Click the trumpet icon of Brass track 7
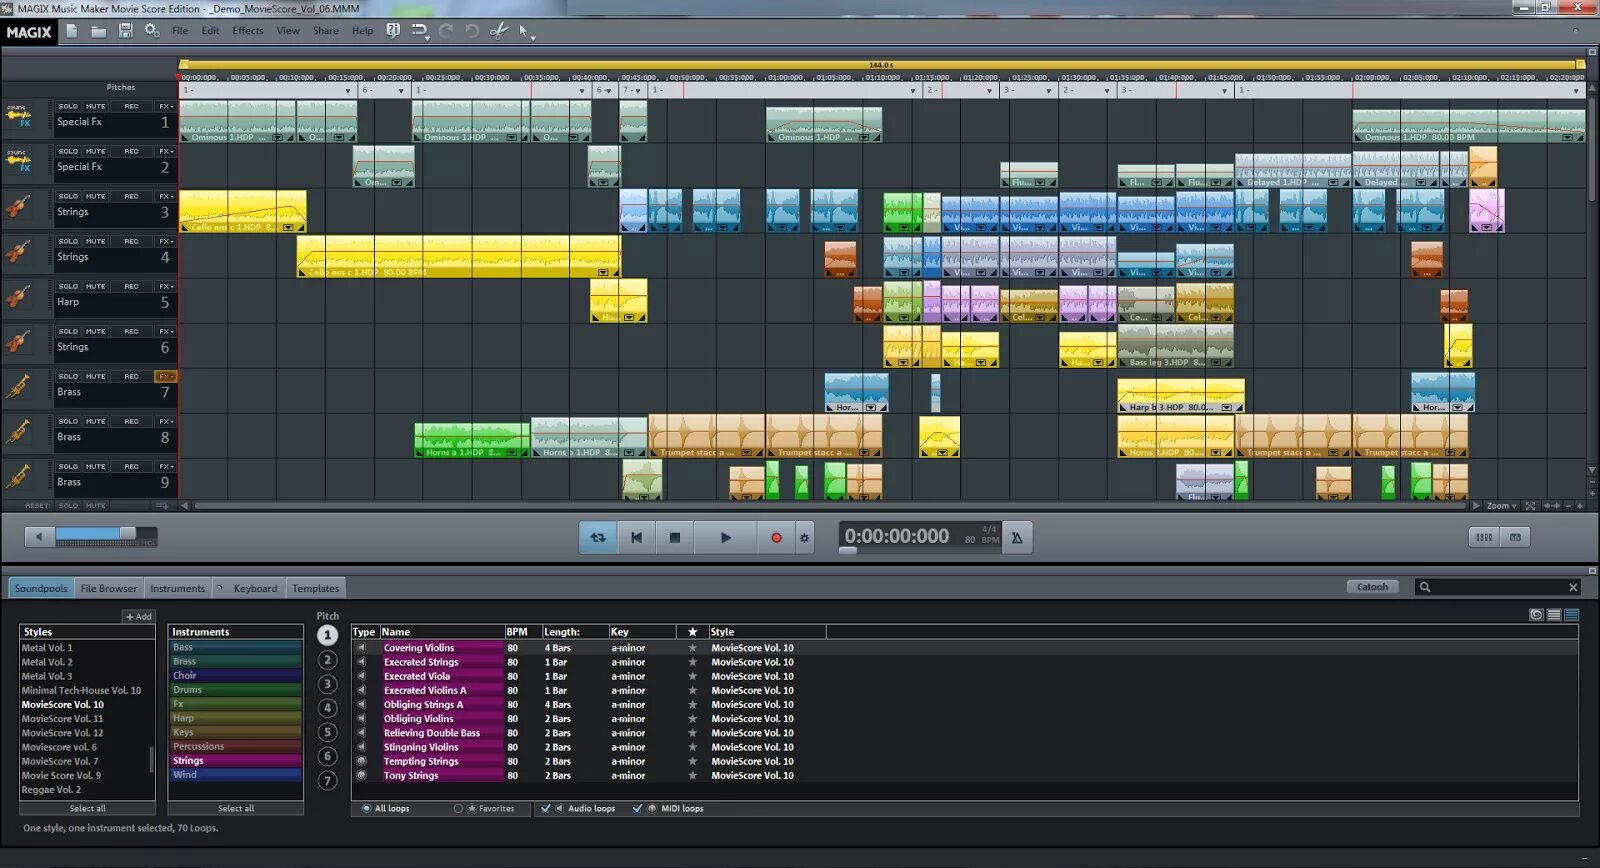1600x868 pixels. [18, 386]
